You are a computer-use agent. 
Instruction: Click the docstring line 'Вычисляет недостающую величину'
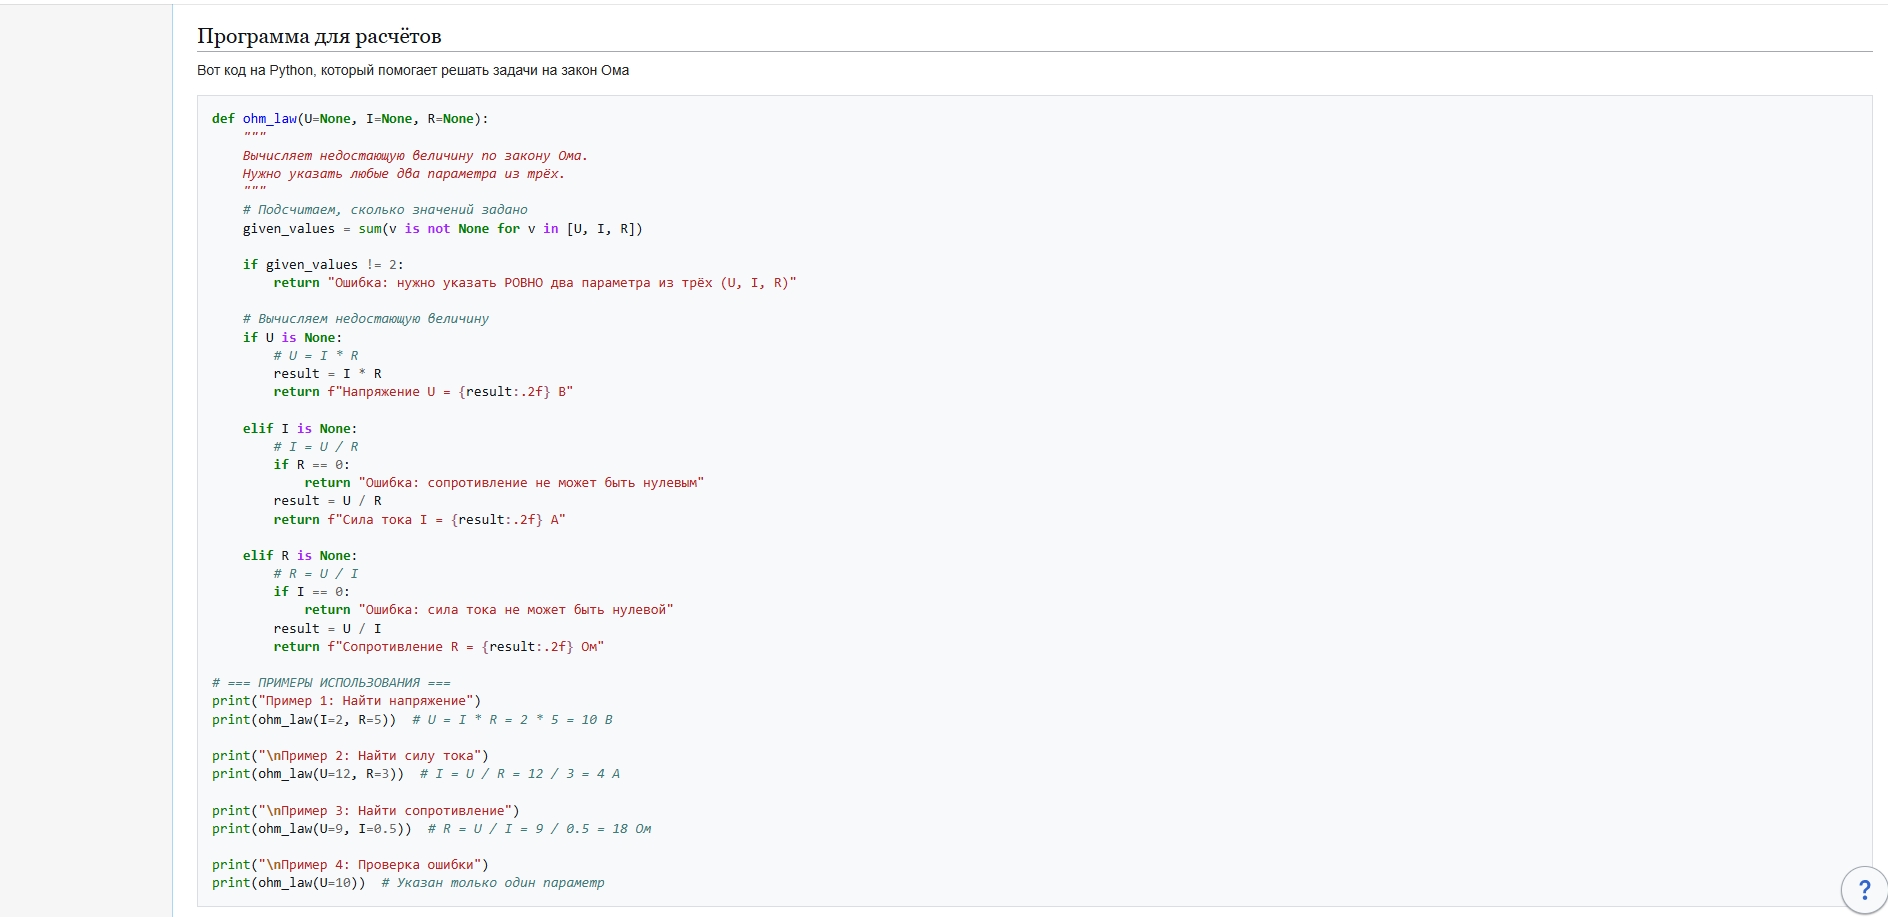[414, 156]
